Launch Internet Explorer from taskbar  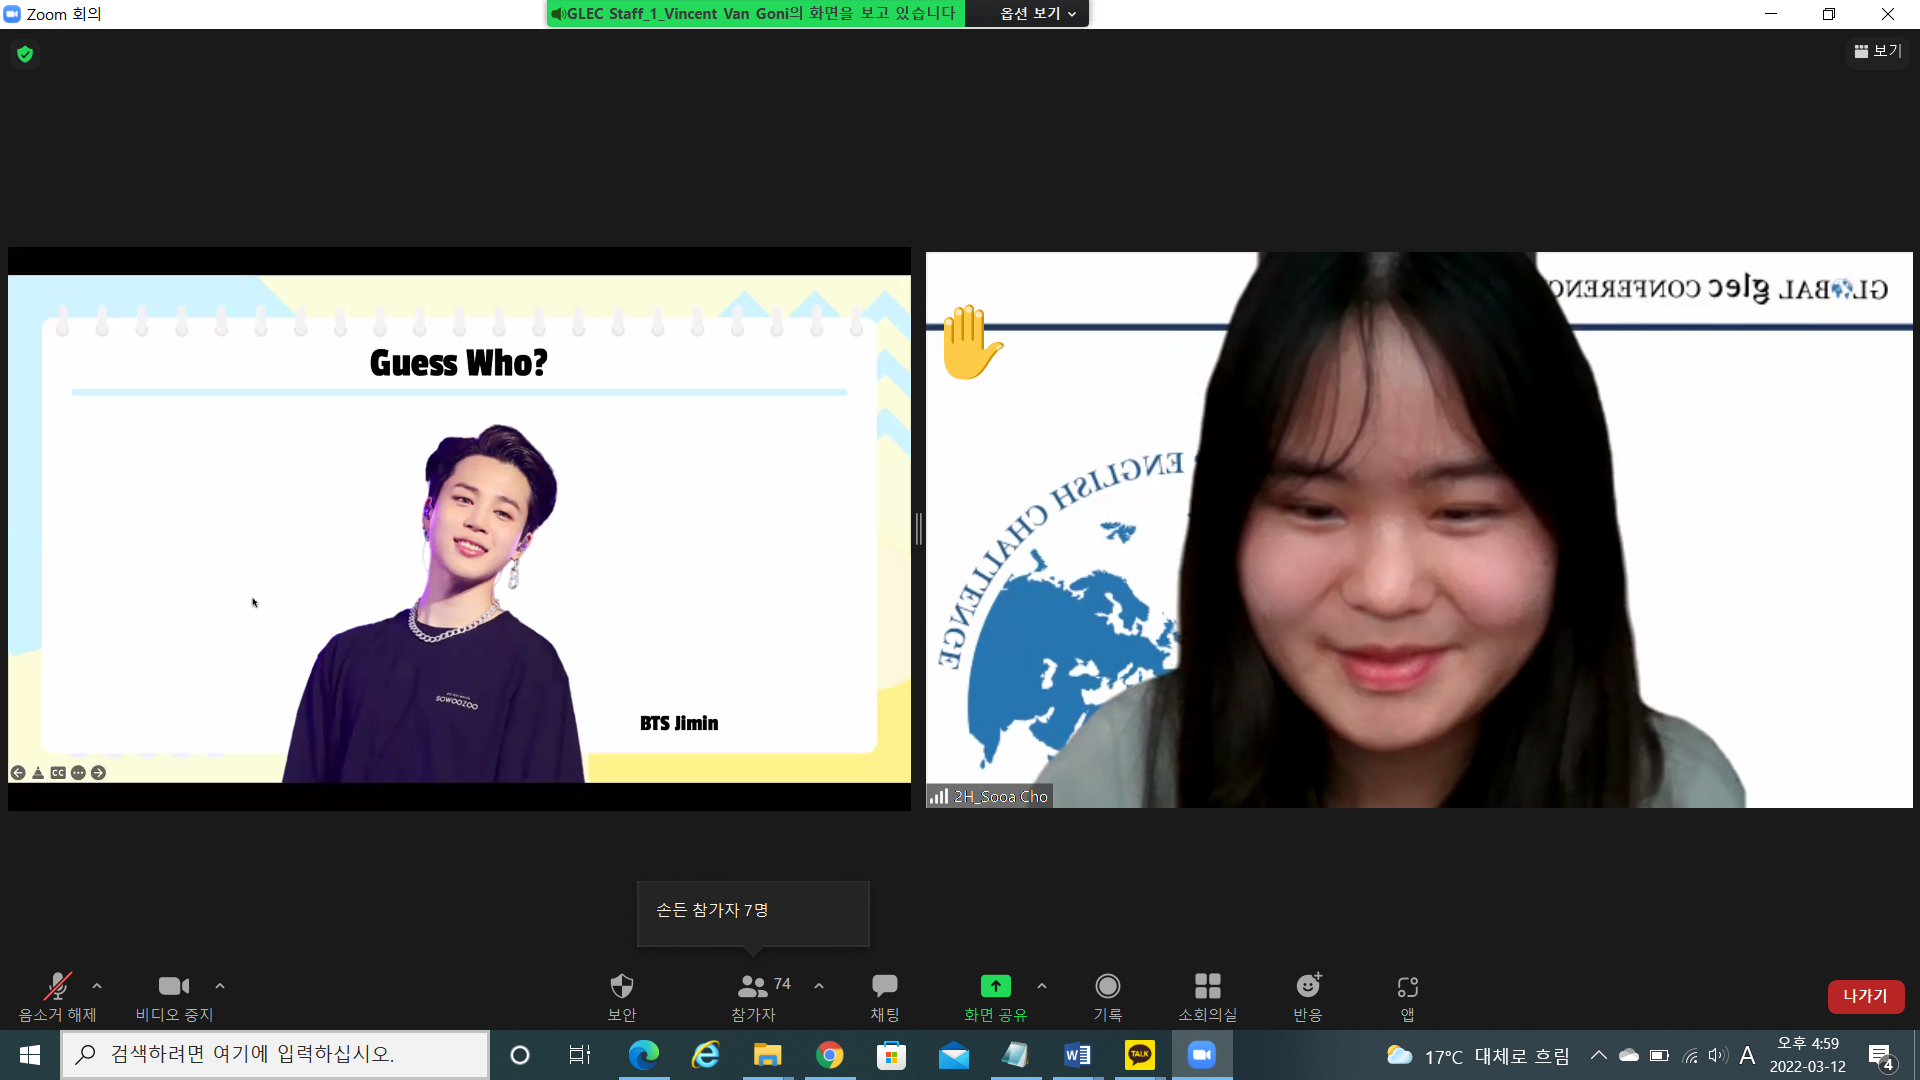point(706,1055)
